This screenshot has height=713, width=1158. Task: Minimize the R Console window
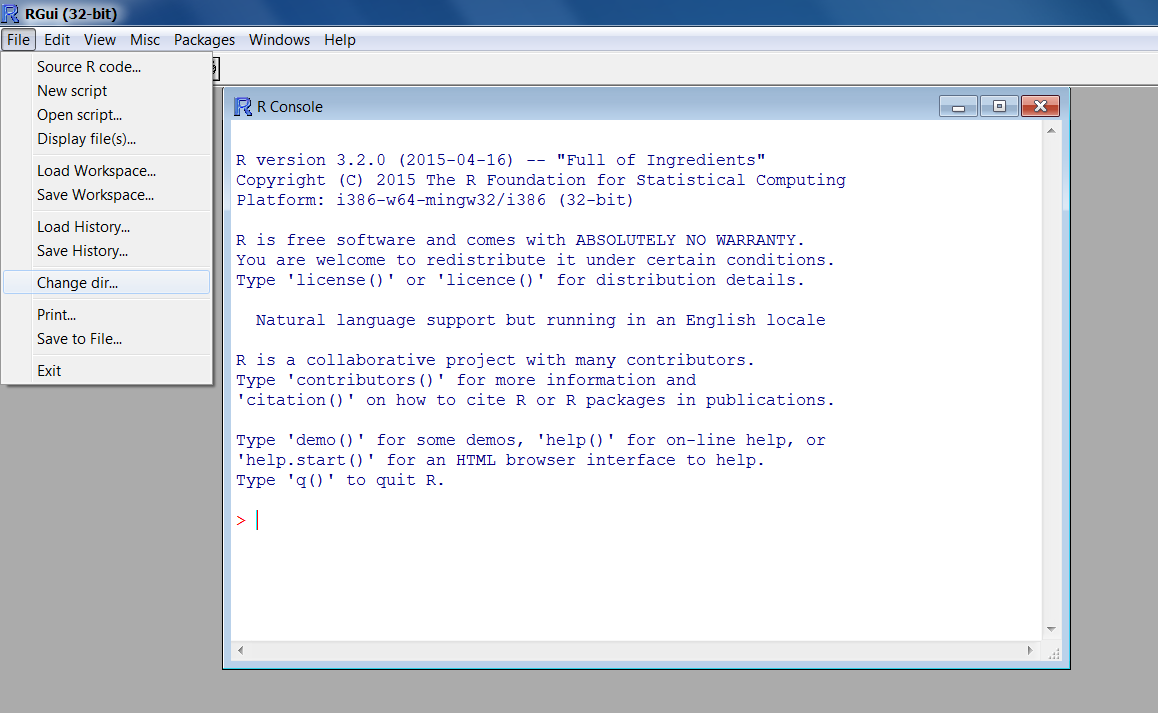959,106
